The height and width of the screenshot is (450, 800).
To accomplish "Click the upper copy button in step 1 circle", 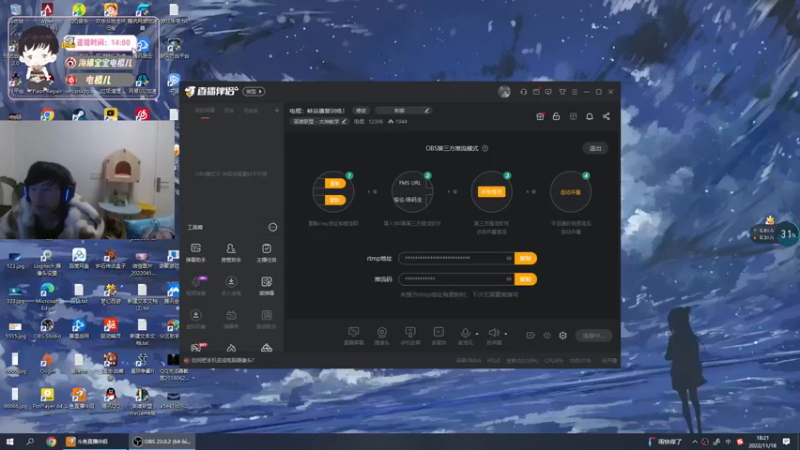I will coord(335,184).
